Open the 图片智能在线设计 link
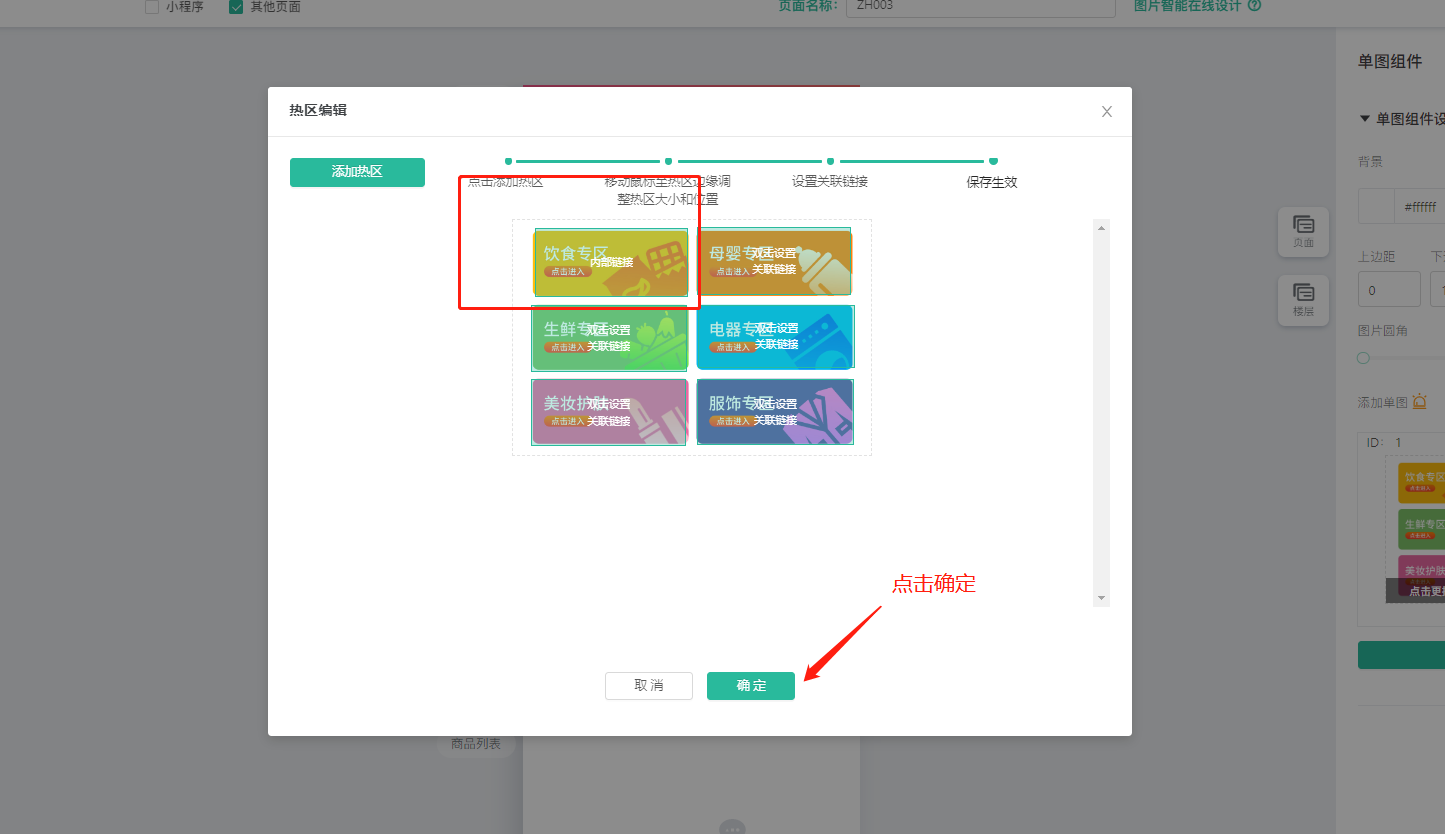 (x=1187, y=6)
